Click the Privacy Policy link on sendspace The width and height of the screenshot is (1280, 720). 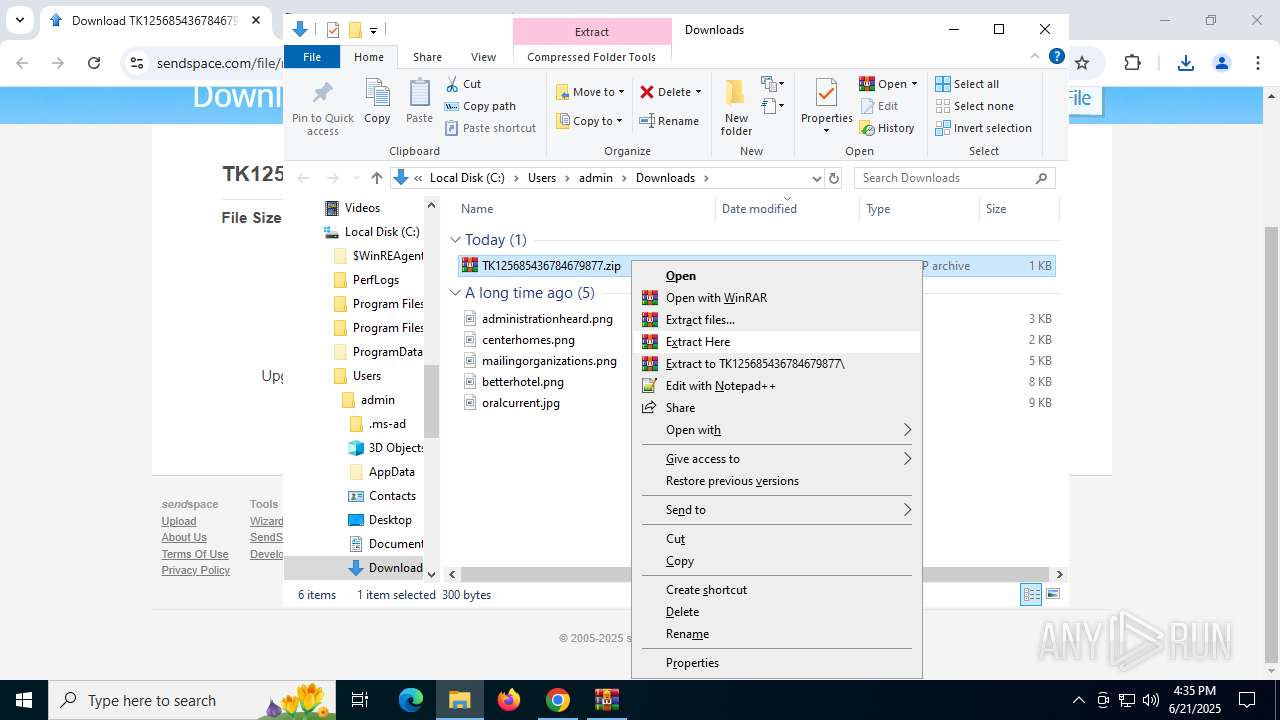tap(196, 570)
